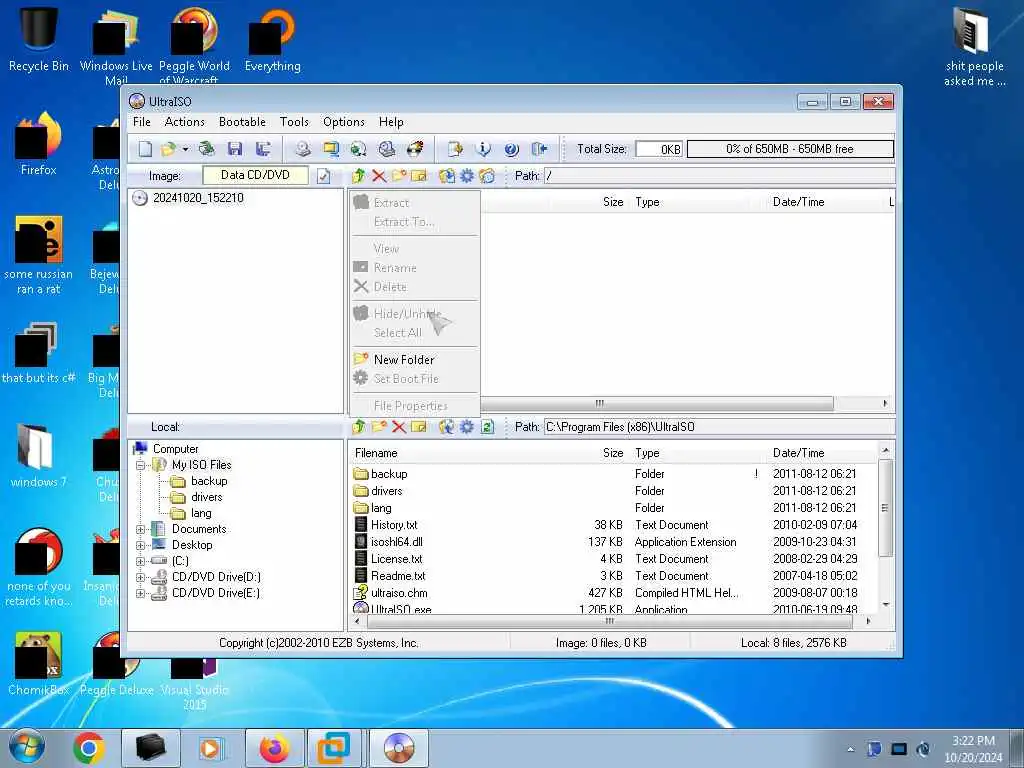Click the globe icon in Local toolbar

447,427
